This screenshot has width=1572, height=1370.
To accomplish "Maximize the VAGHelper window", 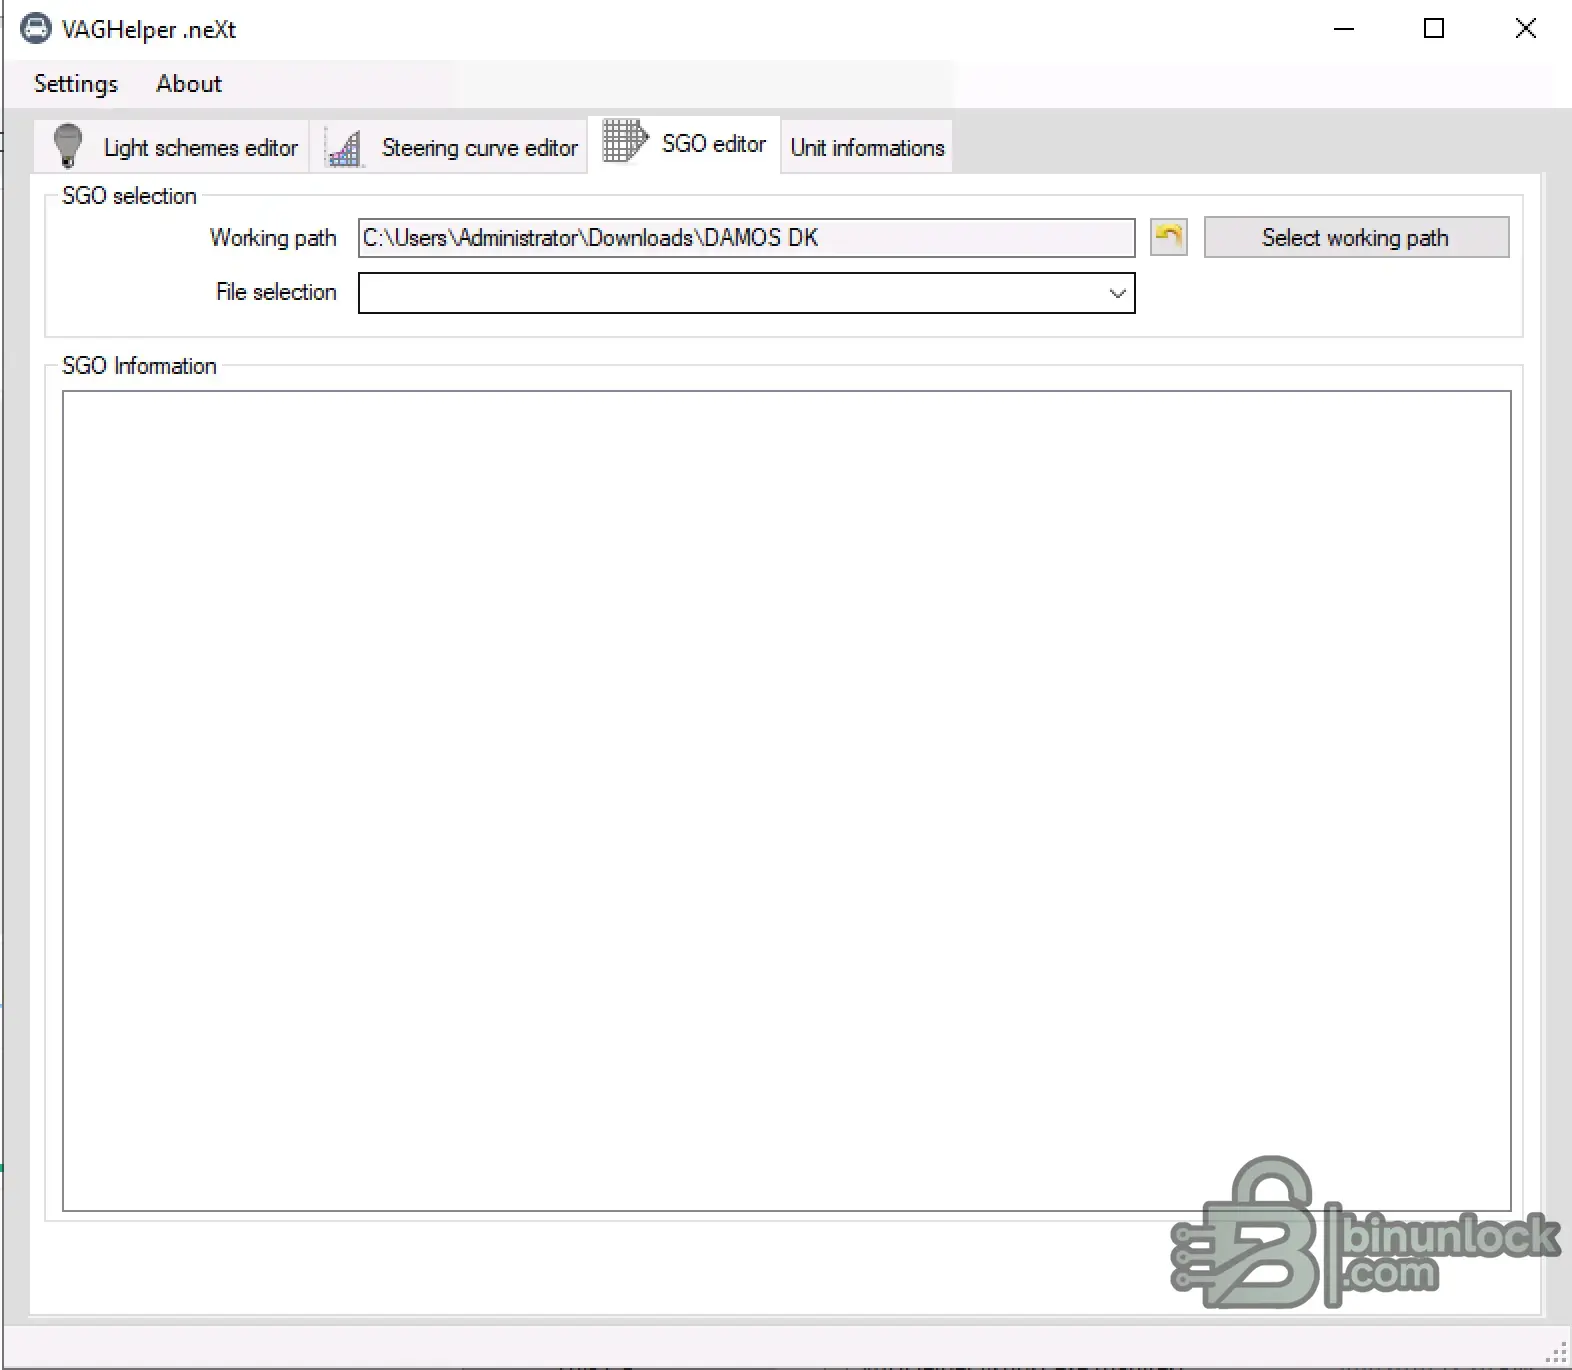I will (1434, 29).
